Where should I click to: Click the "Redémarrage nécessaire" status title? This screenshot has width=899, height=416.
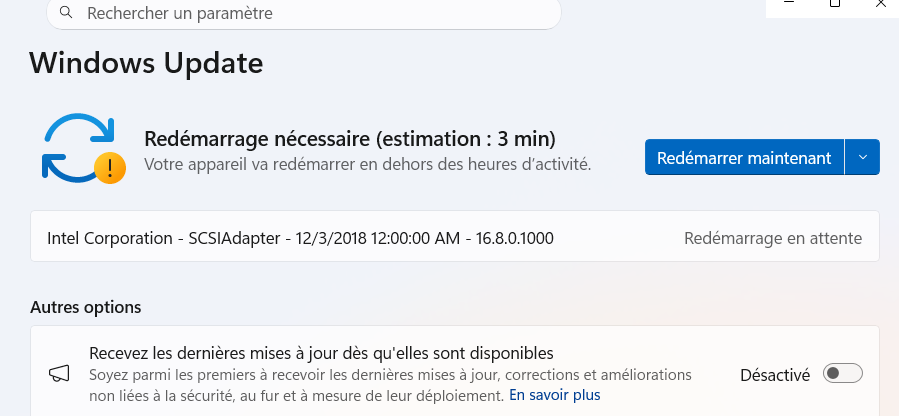tap(350, 138)
